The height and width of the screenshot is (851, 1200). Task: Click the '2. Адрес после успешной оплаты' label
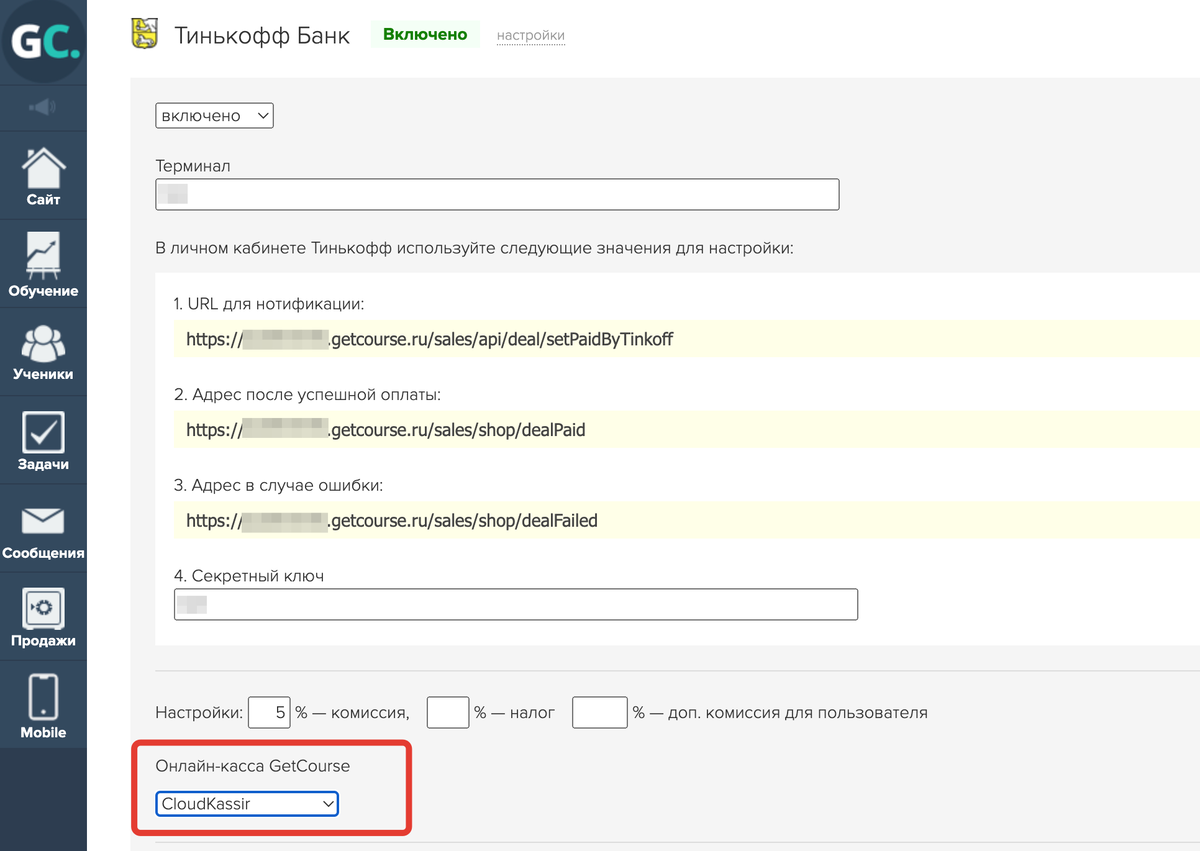point(307,394)
